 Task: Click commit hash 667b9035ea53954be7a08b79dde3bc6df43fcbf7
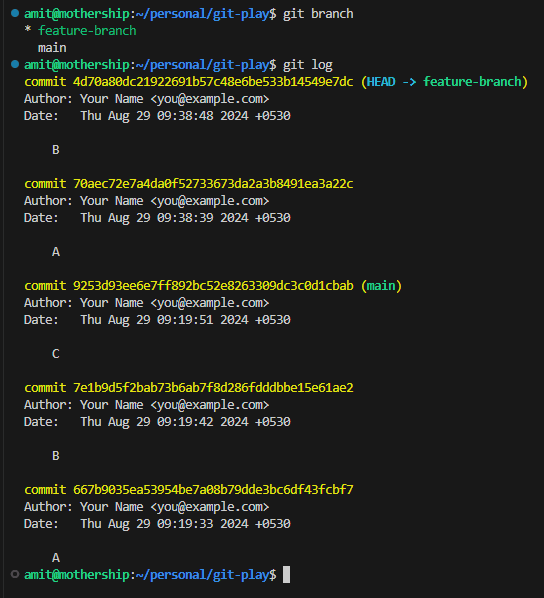(213, 490)
